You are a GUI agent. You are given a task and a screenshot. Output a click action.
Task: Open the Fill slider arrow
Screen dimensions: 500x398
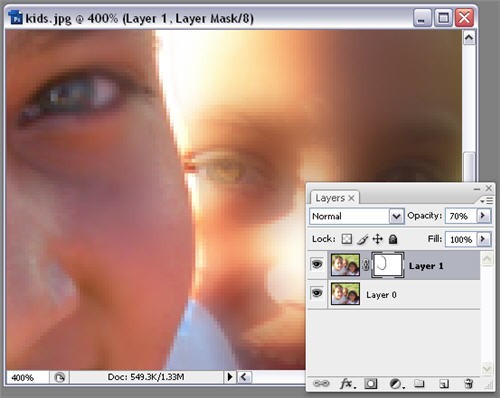tap(483, 239)
